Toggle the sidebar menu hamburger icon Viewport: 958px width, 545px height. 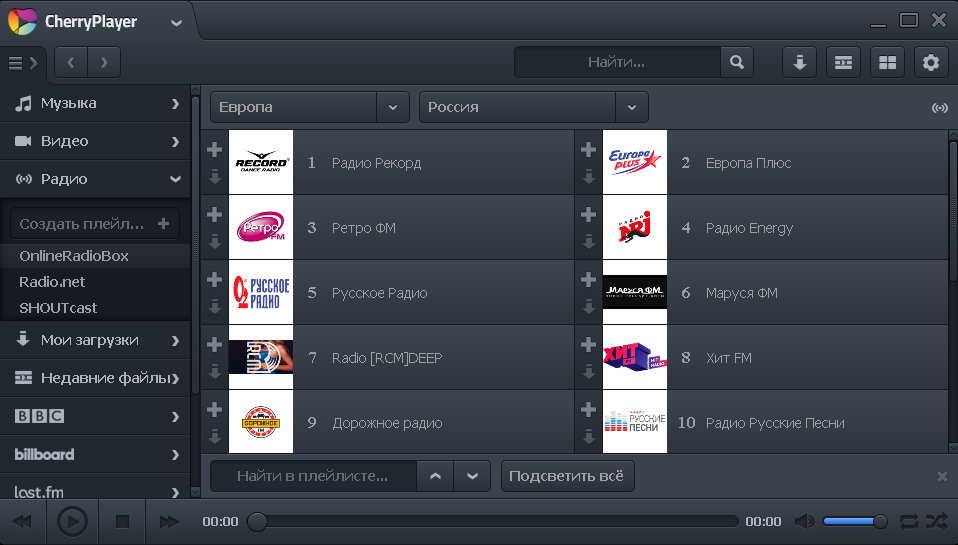pos(23,63)
